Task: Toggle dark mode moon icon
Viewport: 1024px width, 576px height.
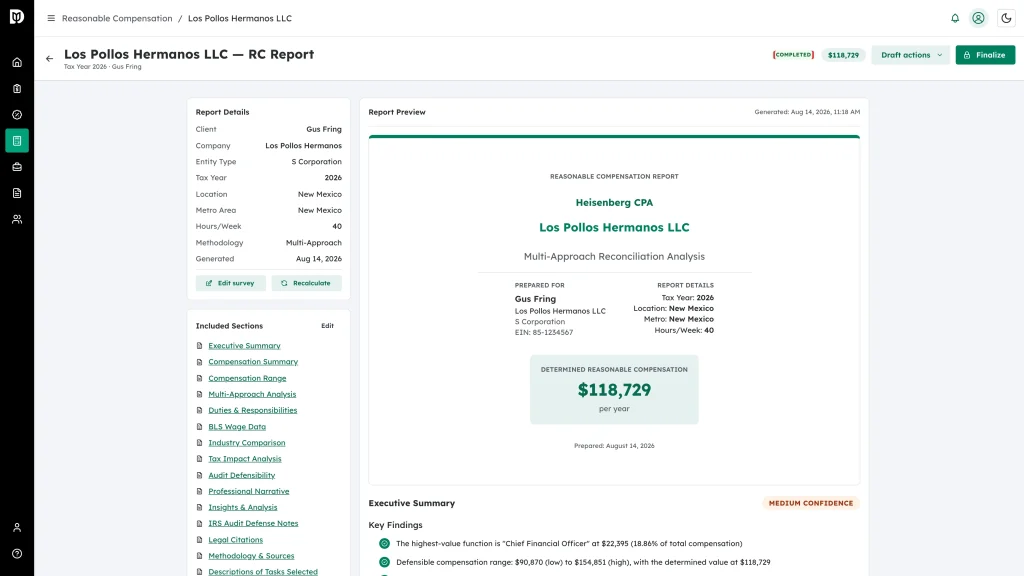Action: 1006,18
